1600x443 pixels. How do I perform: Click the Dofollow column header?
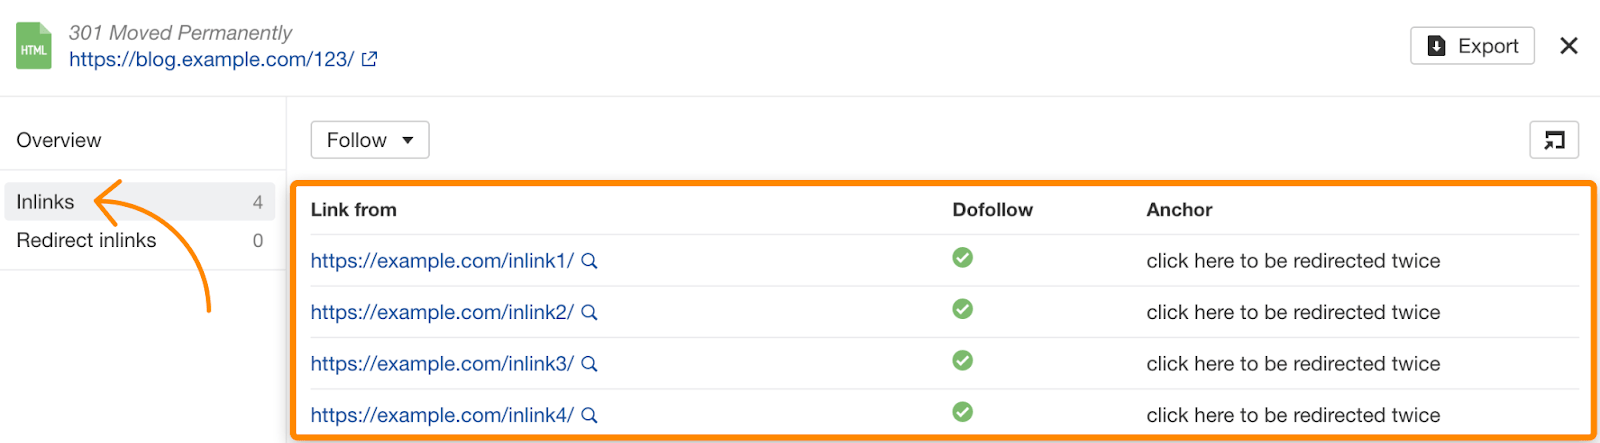coord(992,210)
